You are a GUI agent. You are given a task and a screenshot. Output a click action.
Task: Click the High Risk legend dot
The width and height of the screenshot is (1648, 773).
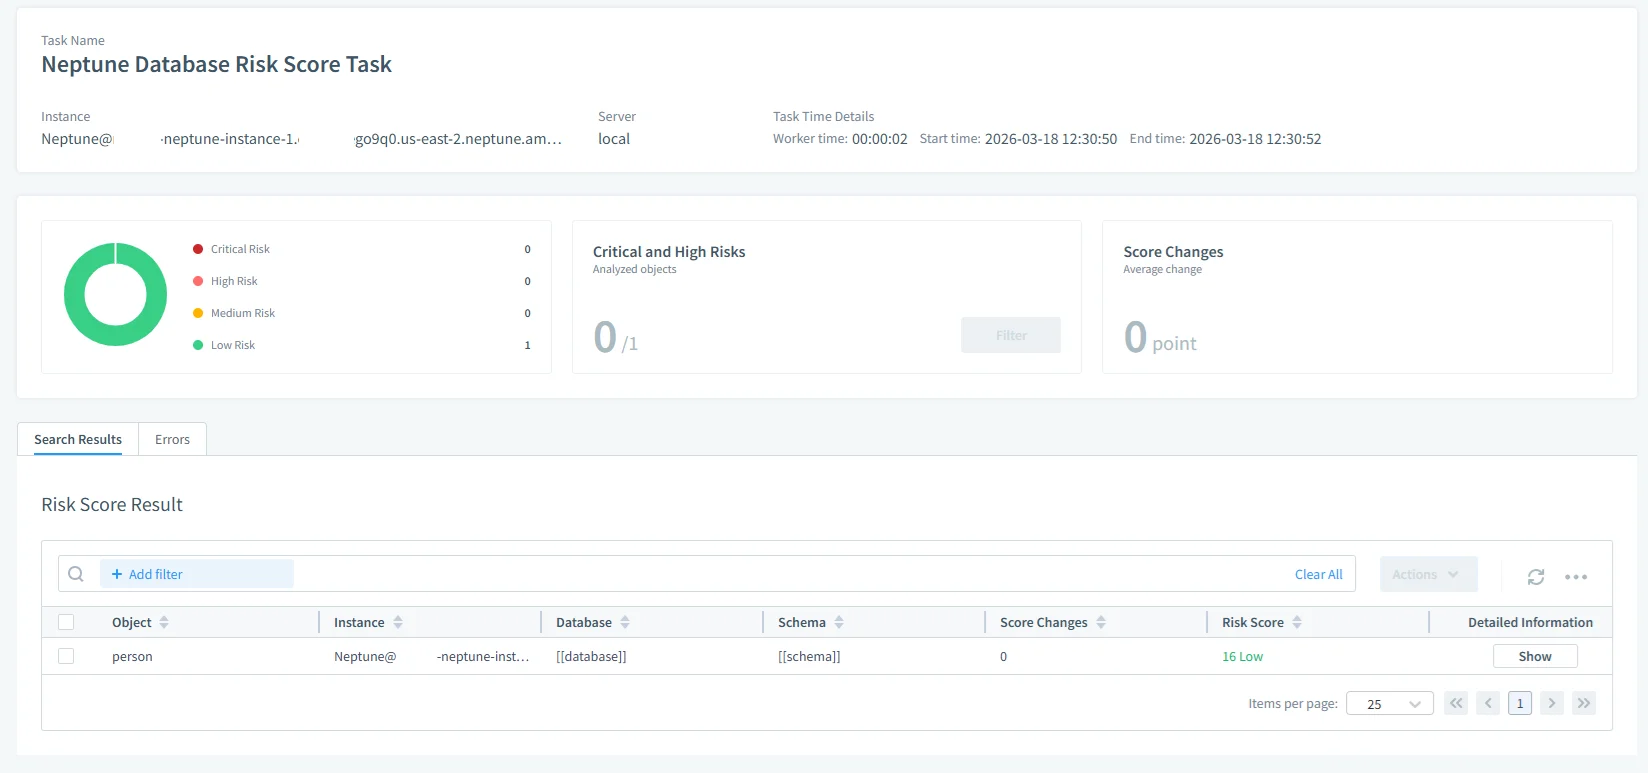[198, 281]
